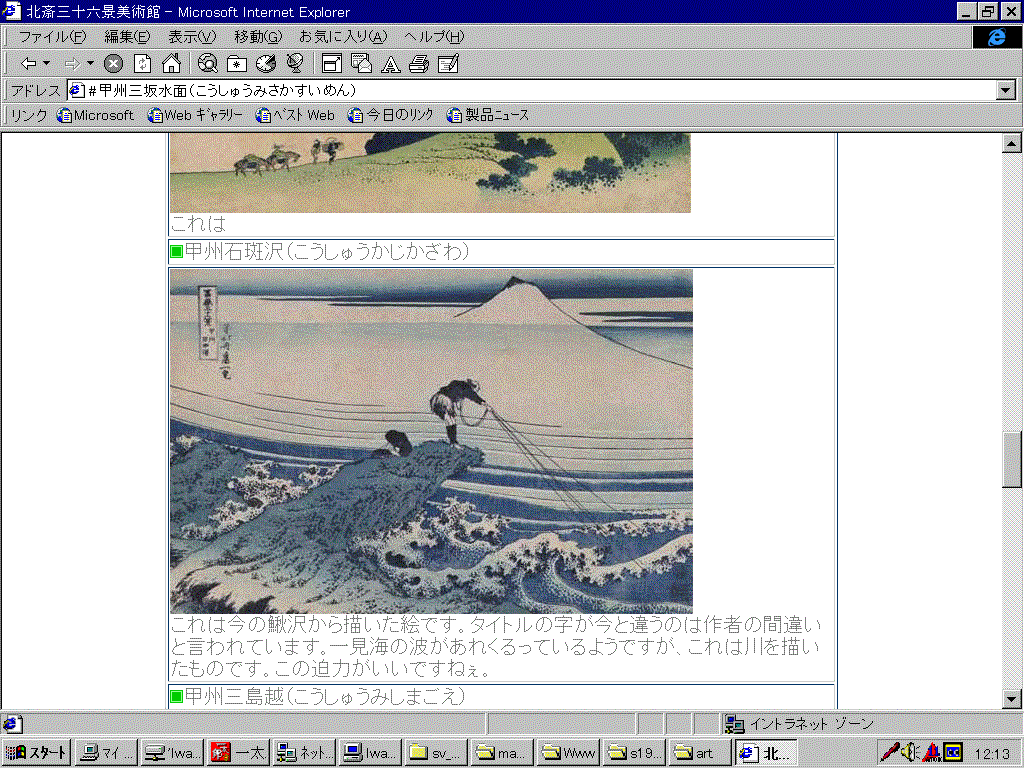Open the 製品ニュース link
Viewport: 1024px width, 768px height.
[488, 116]
